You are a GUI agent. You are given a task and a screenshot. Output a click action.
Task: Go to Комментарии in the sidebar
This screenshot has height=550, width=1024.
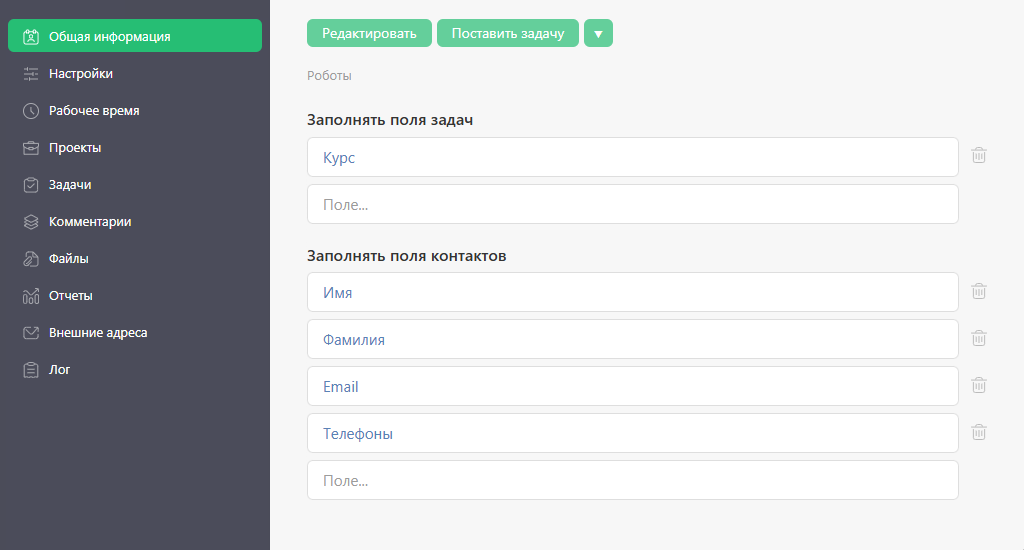(90, 222)
